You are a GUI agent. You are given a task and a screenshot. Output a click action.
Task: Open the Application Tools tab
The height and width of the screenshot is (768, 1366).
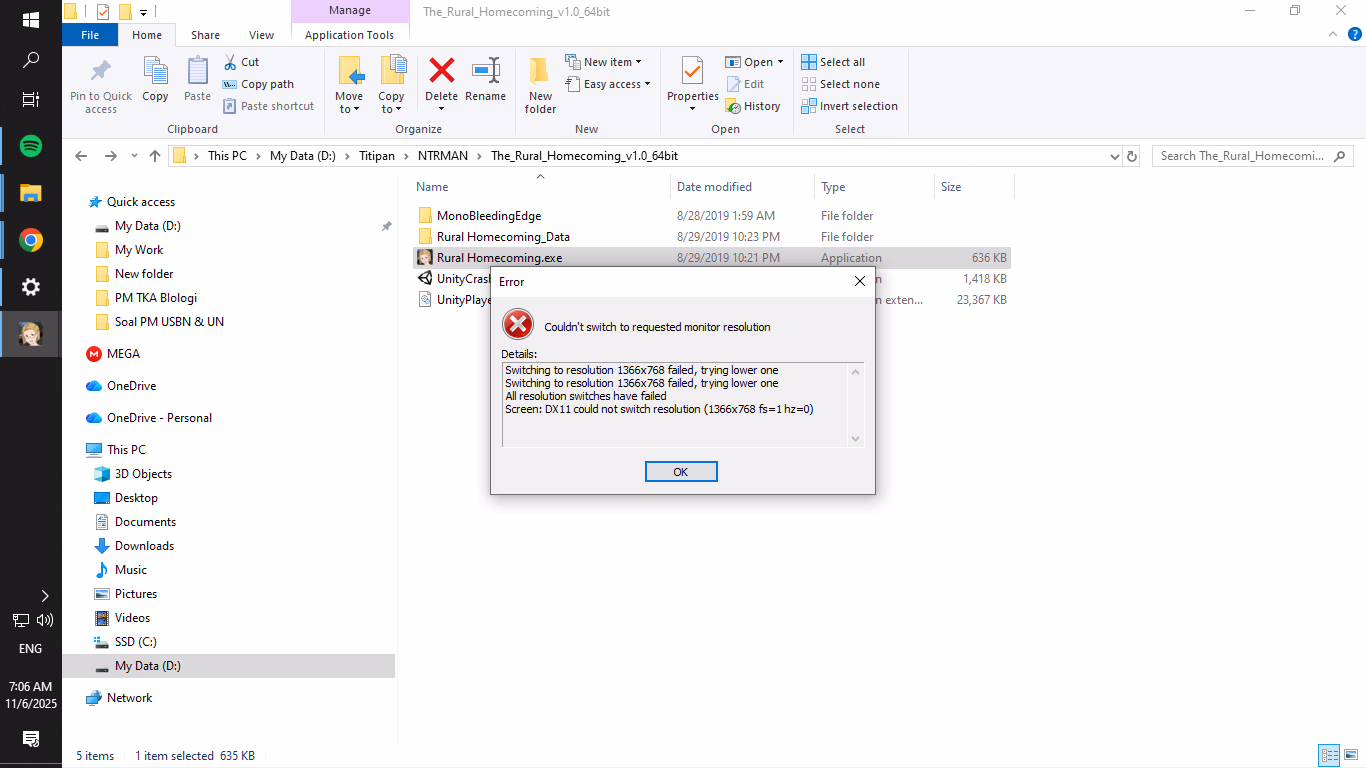(350, 35)
